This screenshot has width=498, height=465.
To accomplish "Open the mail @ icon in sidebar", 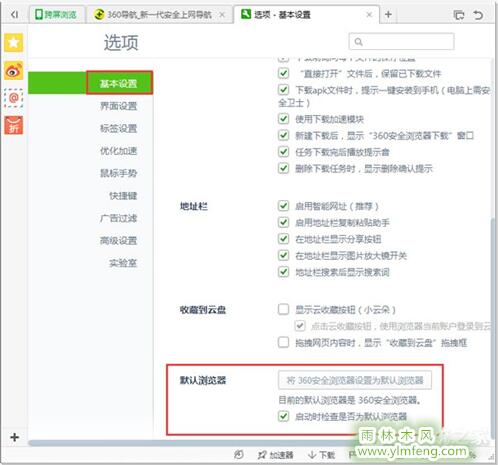I will point(14,98).
